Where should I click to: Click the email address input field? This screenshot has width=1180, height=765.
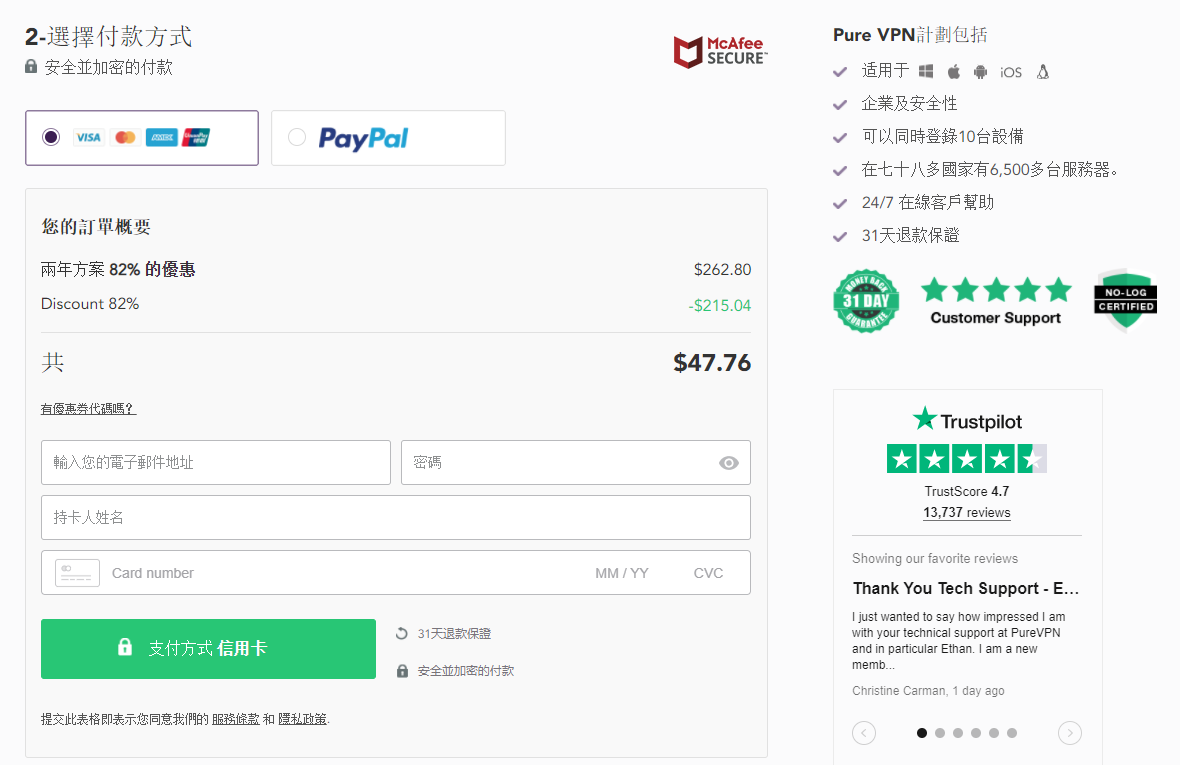tap(216, 463)
